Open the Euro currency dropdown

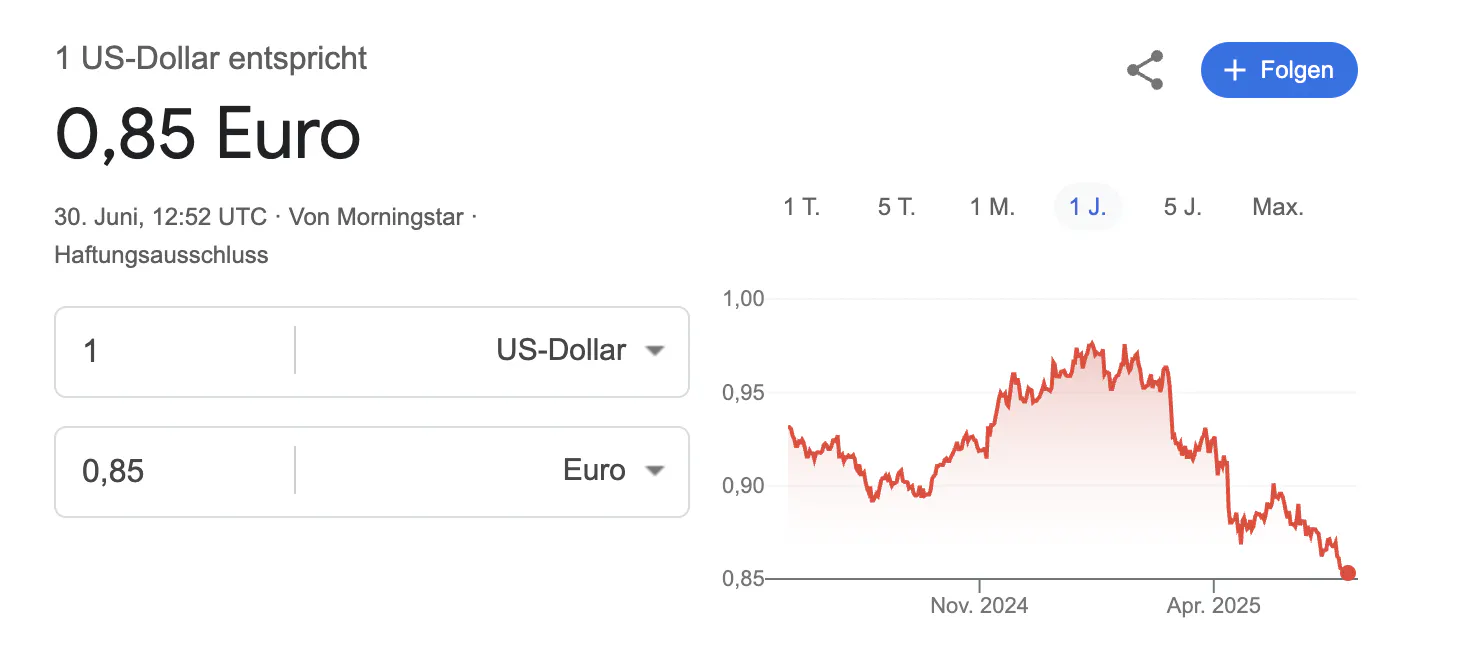tap(492, 471)
